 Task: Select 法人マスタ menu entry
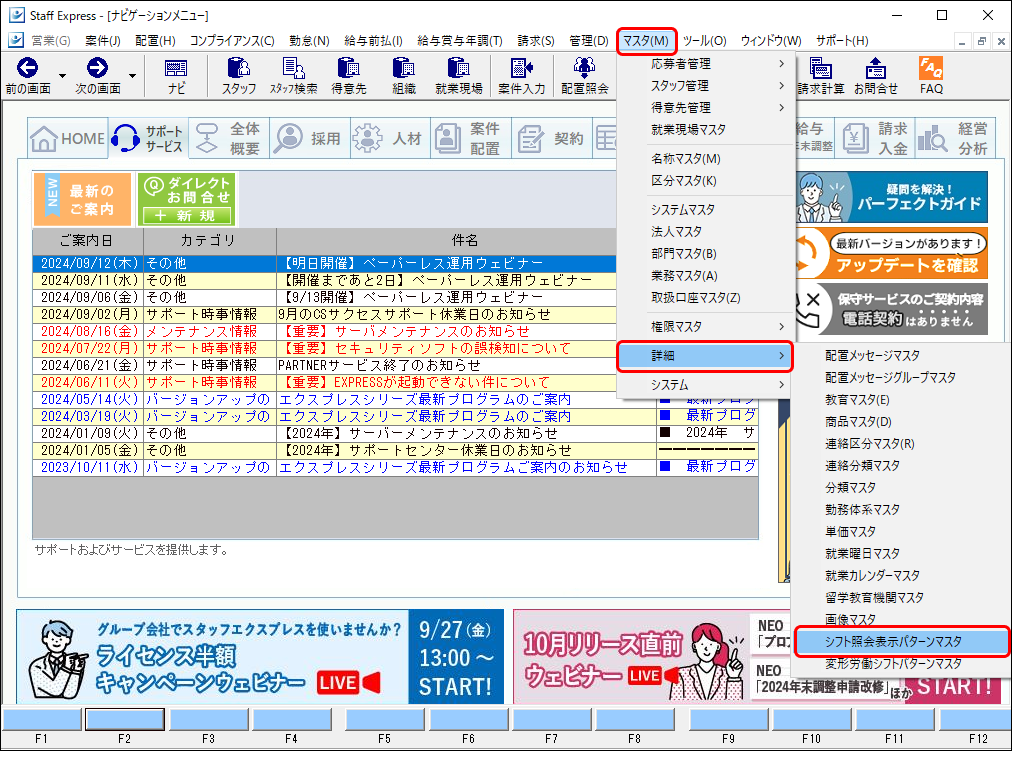(705, 232)
